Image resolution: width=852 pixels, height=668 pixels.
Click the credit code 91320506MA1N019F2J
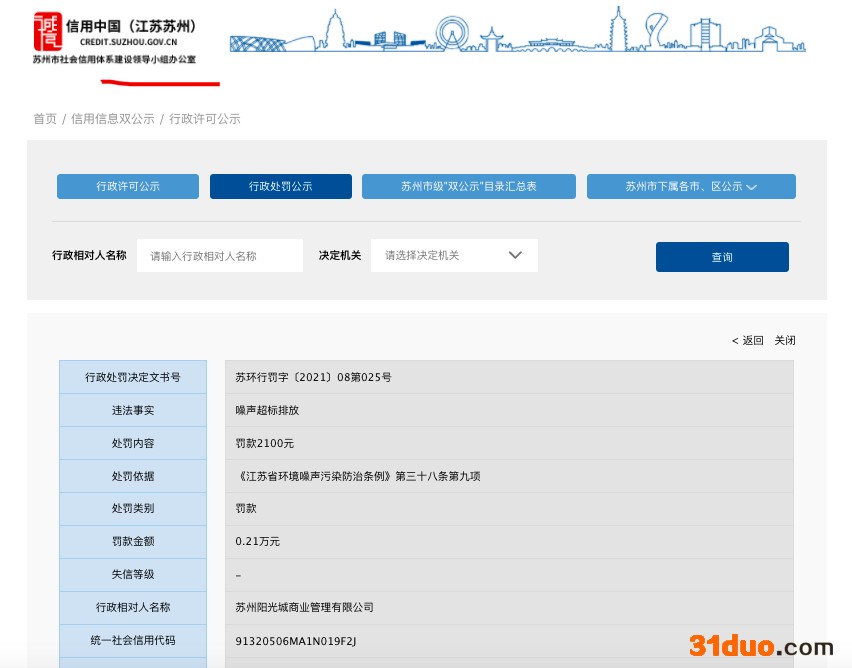pyautogui.click(x=295, y=640)
